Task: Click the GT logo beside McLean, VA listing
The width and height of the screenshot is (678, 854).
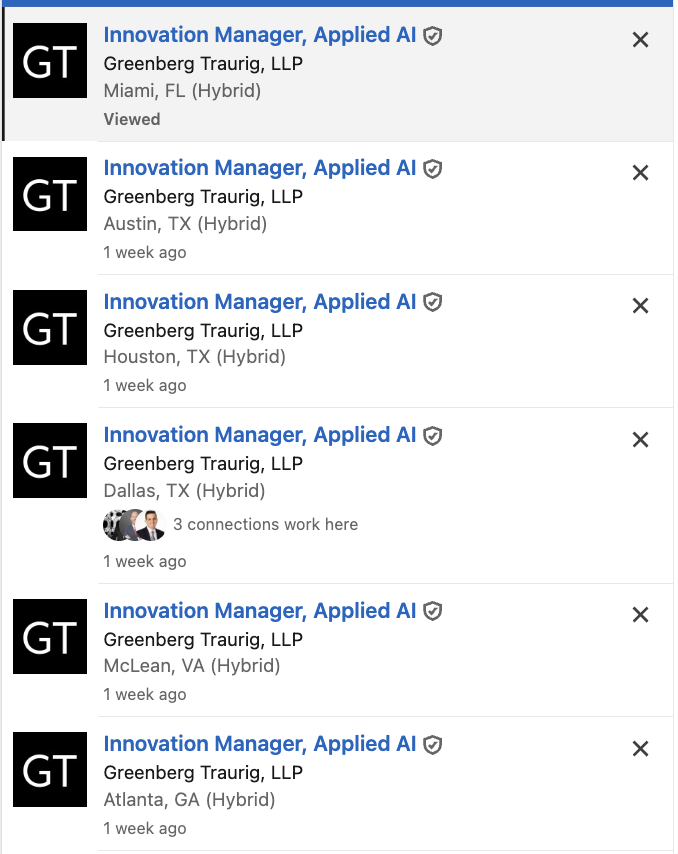Action: 49,636
